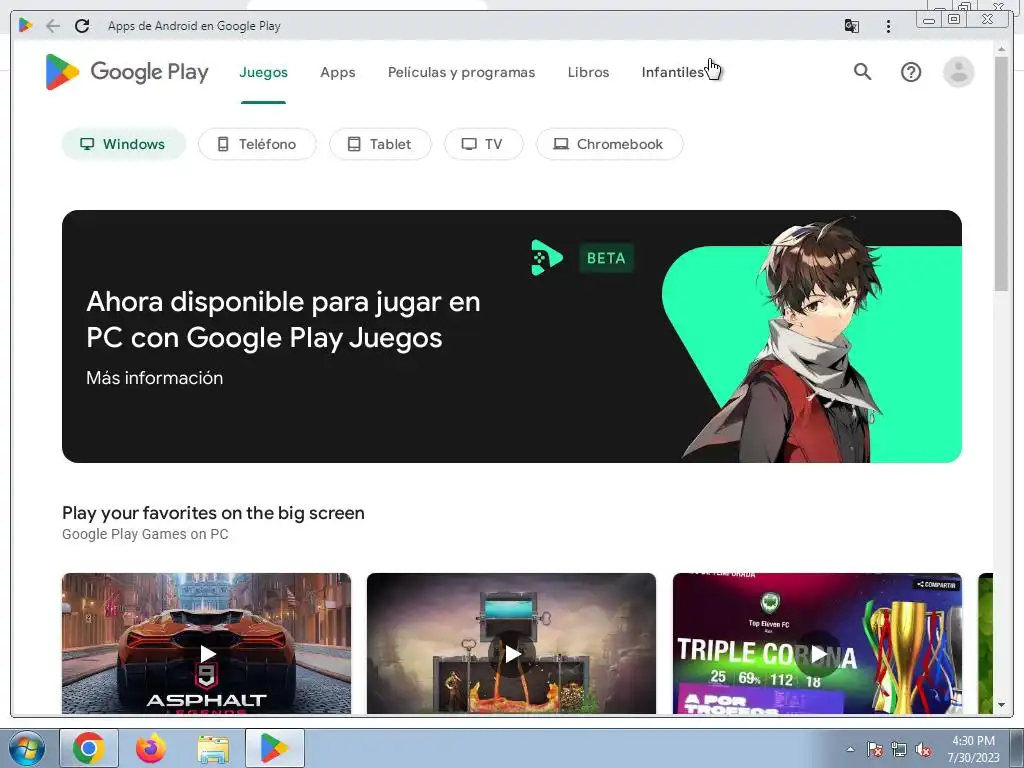Open the three-dot browser menu
This screenshot has height=768, width=1024.
pos(888,26)
